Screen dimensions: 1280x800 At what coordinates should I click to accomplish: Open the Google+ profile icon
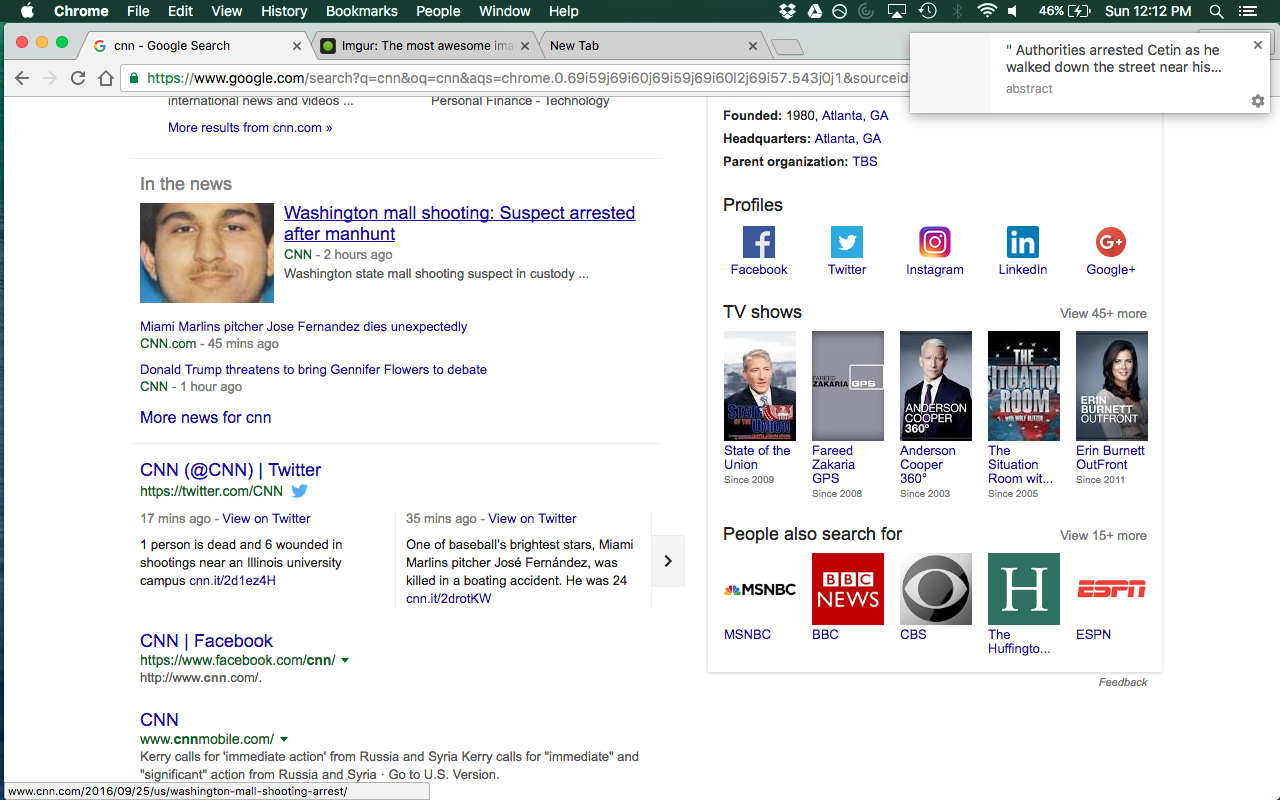point(1111,242)
